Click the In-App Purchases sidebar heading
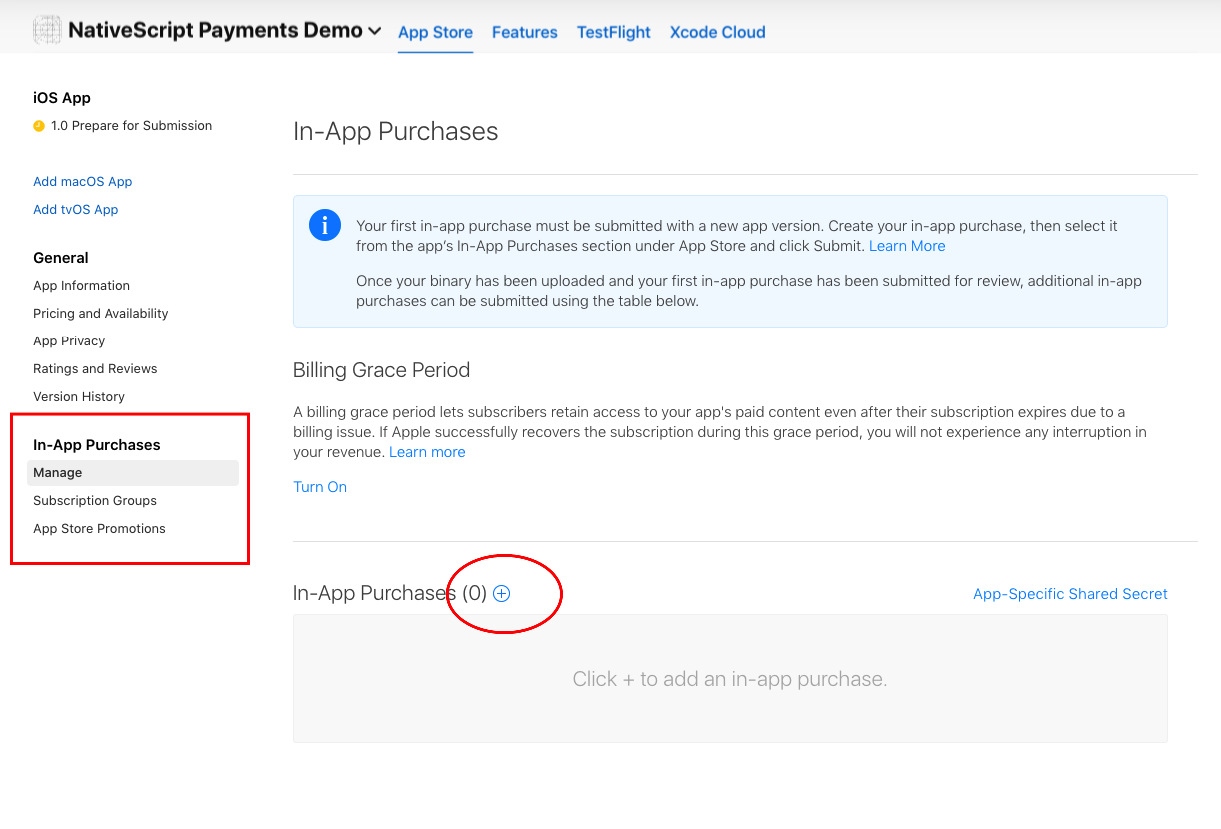This screenshot has width=1221, height=829. coord(97,445)
